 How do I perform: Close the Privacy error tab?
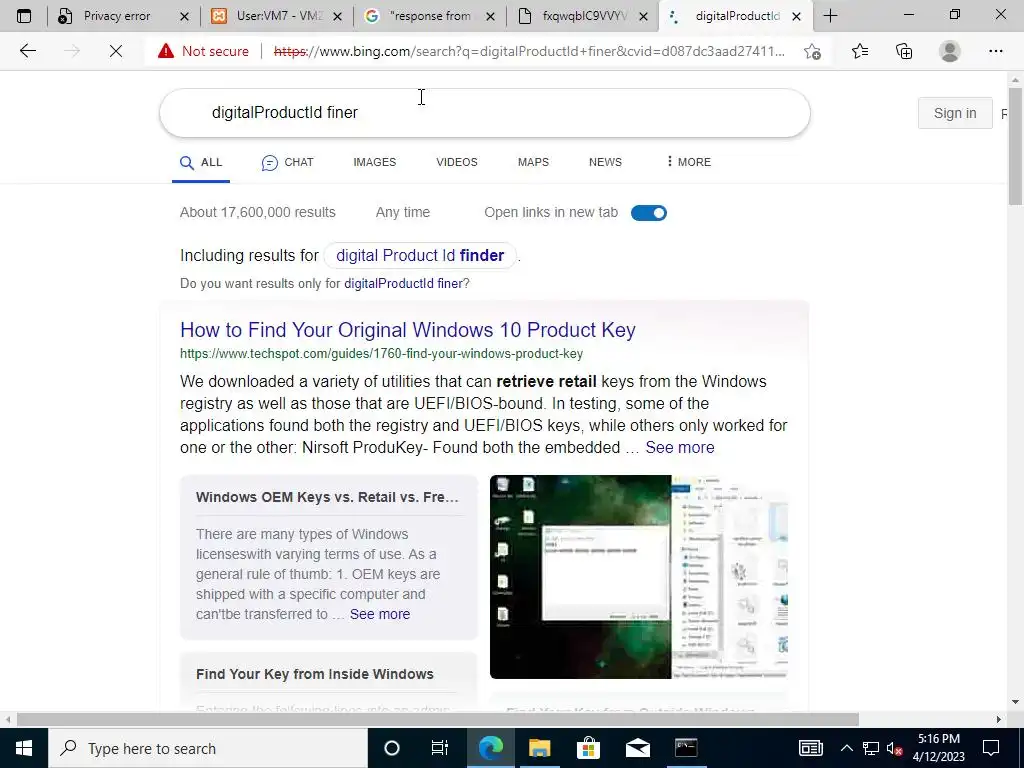coord(184,16)
